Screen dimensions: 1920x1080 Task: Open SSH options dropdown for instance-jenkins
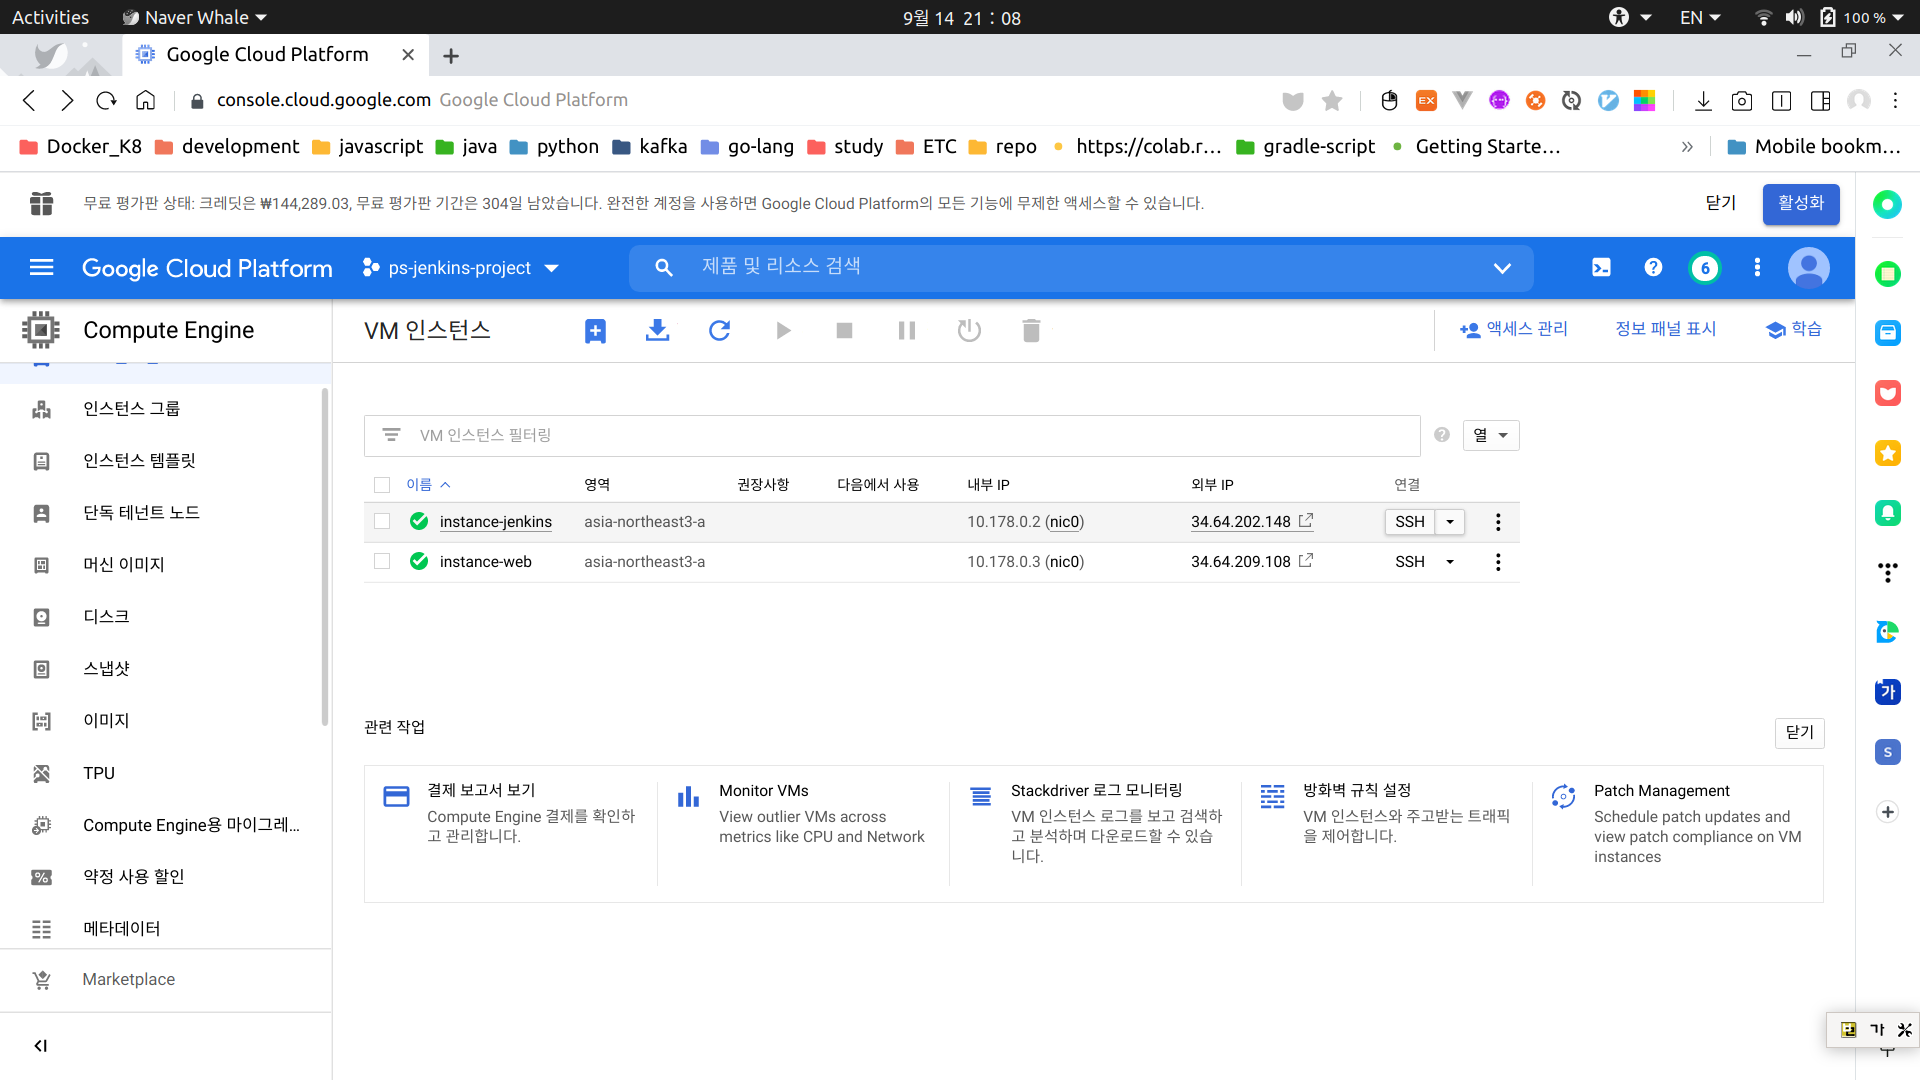1450,522
